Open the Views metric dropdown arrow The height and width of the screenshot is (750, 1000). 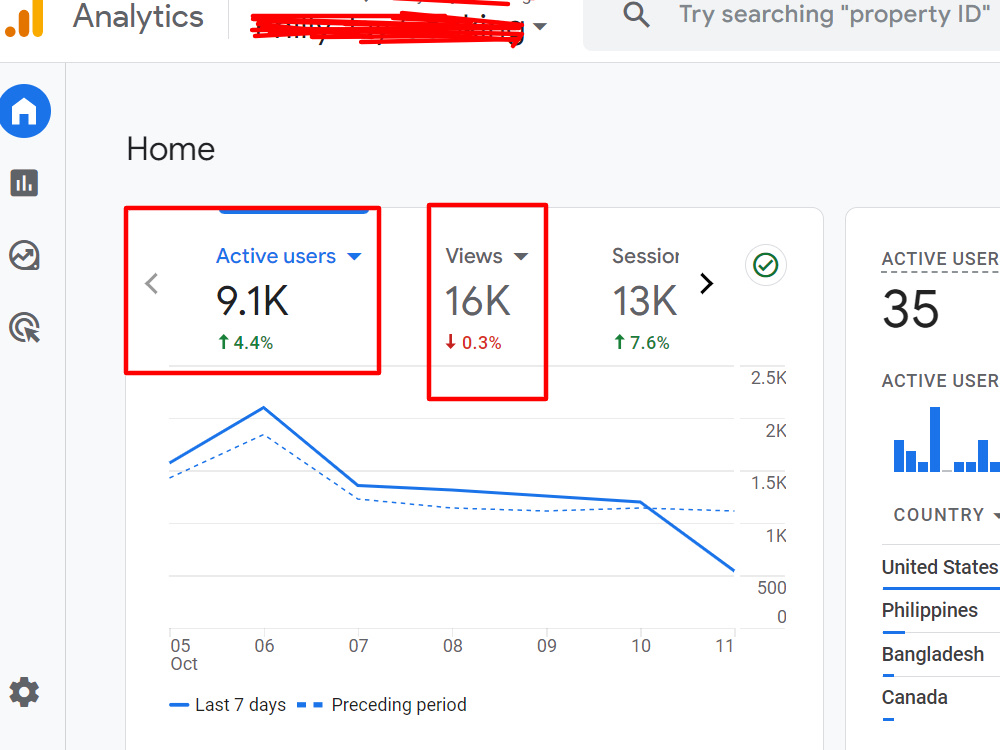[521, 256]
